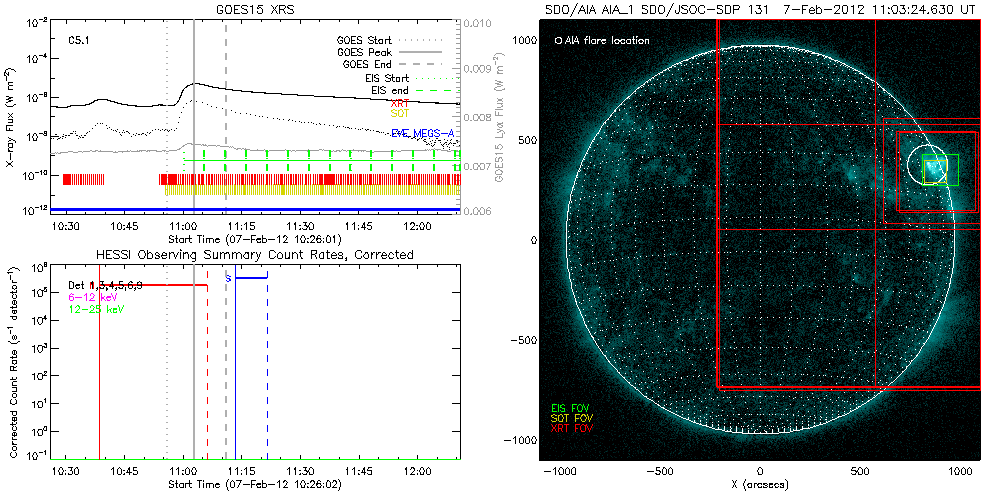The width and height of the screenshot is (1000, 500).
Task: Click the red XRT legend label
Action: click(400, 103)
